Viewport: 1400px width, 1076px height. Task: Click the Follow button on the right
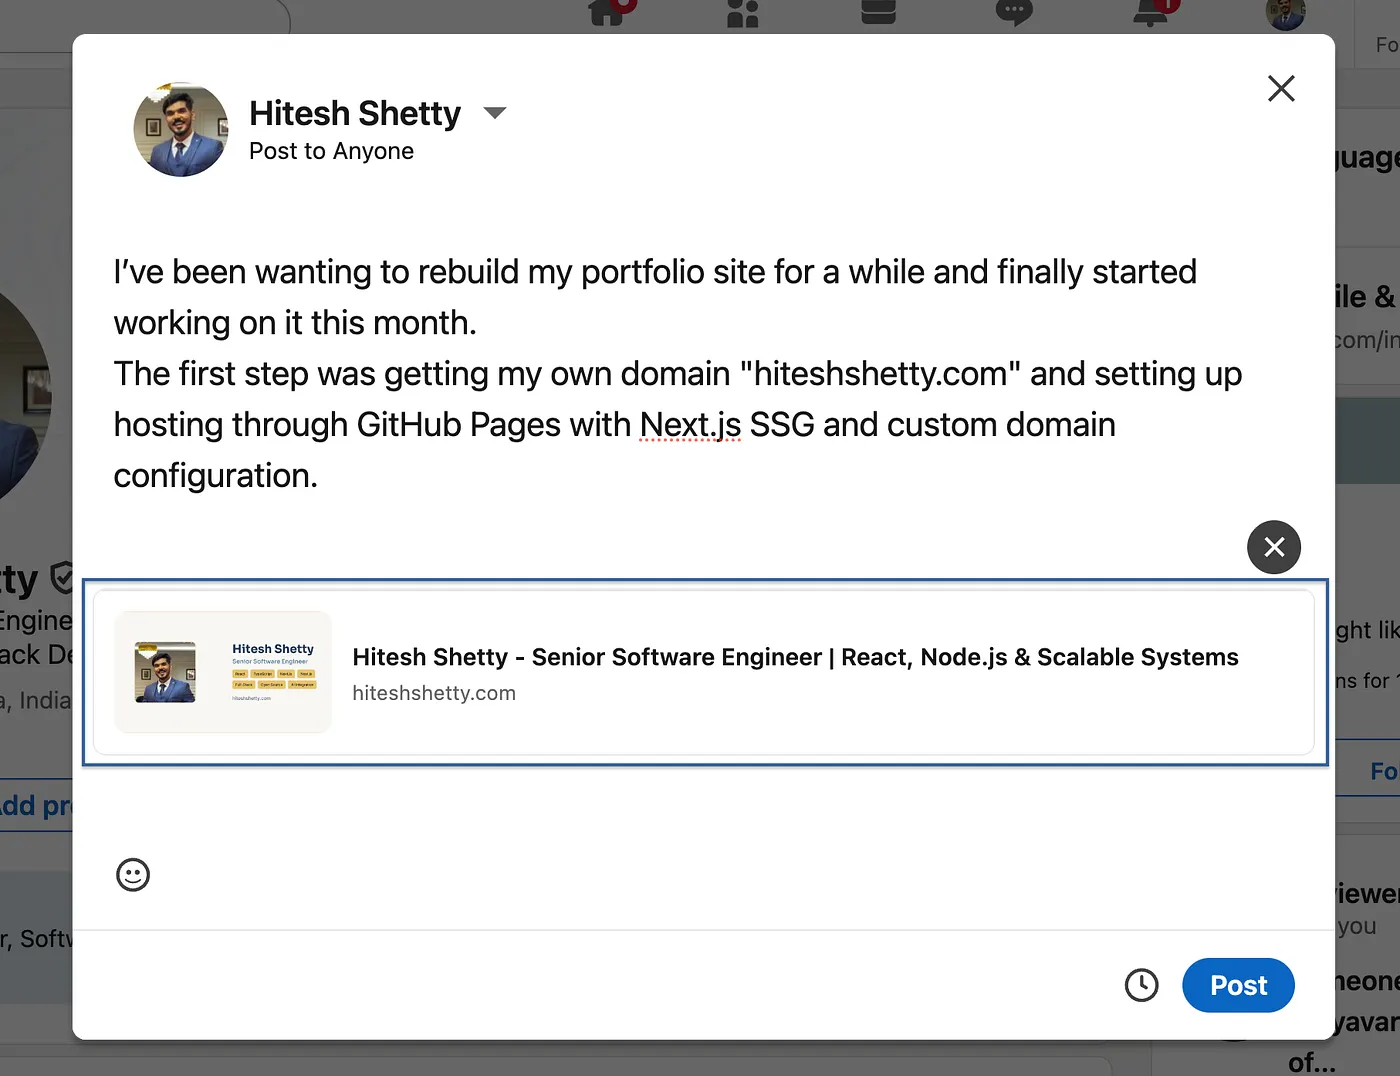pyautogui.click(x=1384, y=770)
